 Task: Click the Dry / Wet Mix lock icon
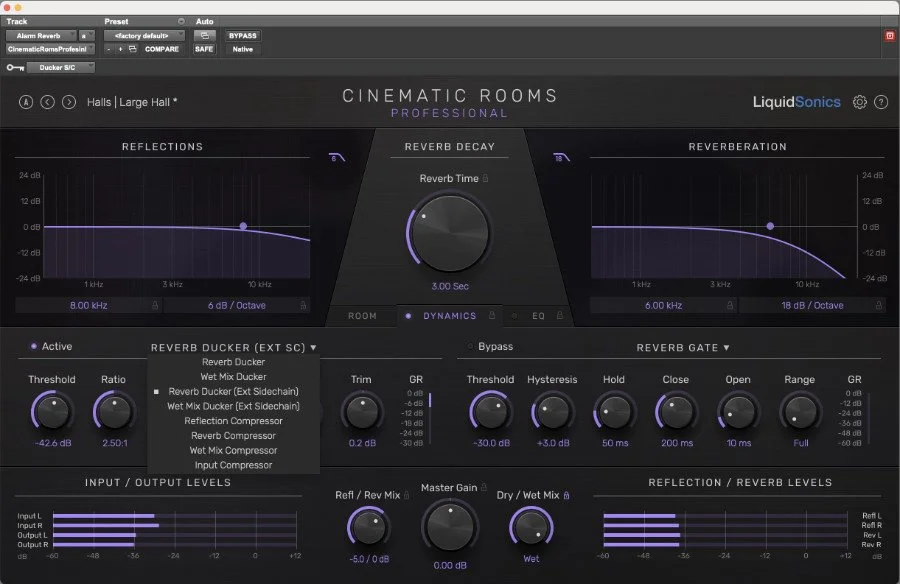(x=567, y=495)
